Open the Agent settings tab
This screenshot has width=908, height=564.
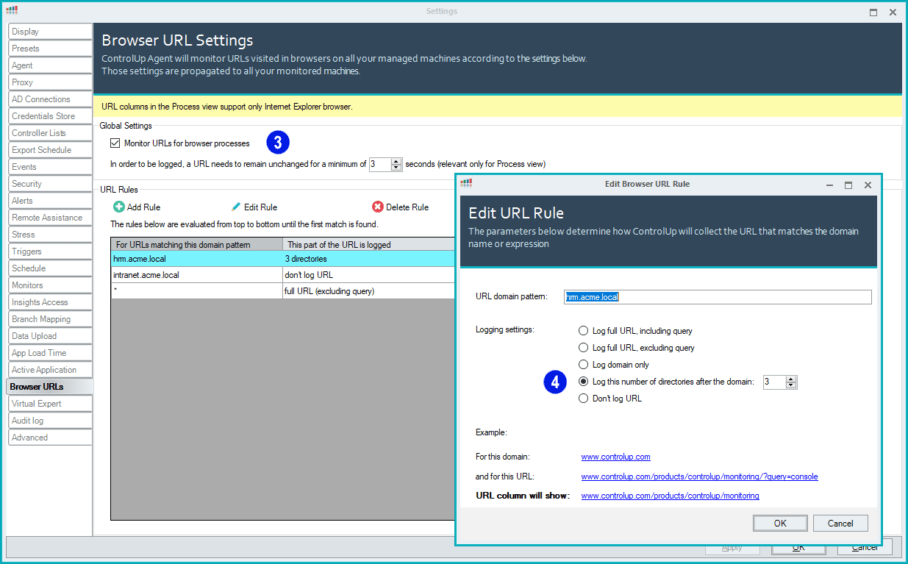[50, 65]
